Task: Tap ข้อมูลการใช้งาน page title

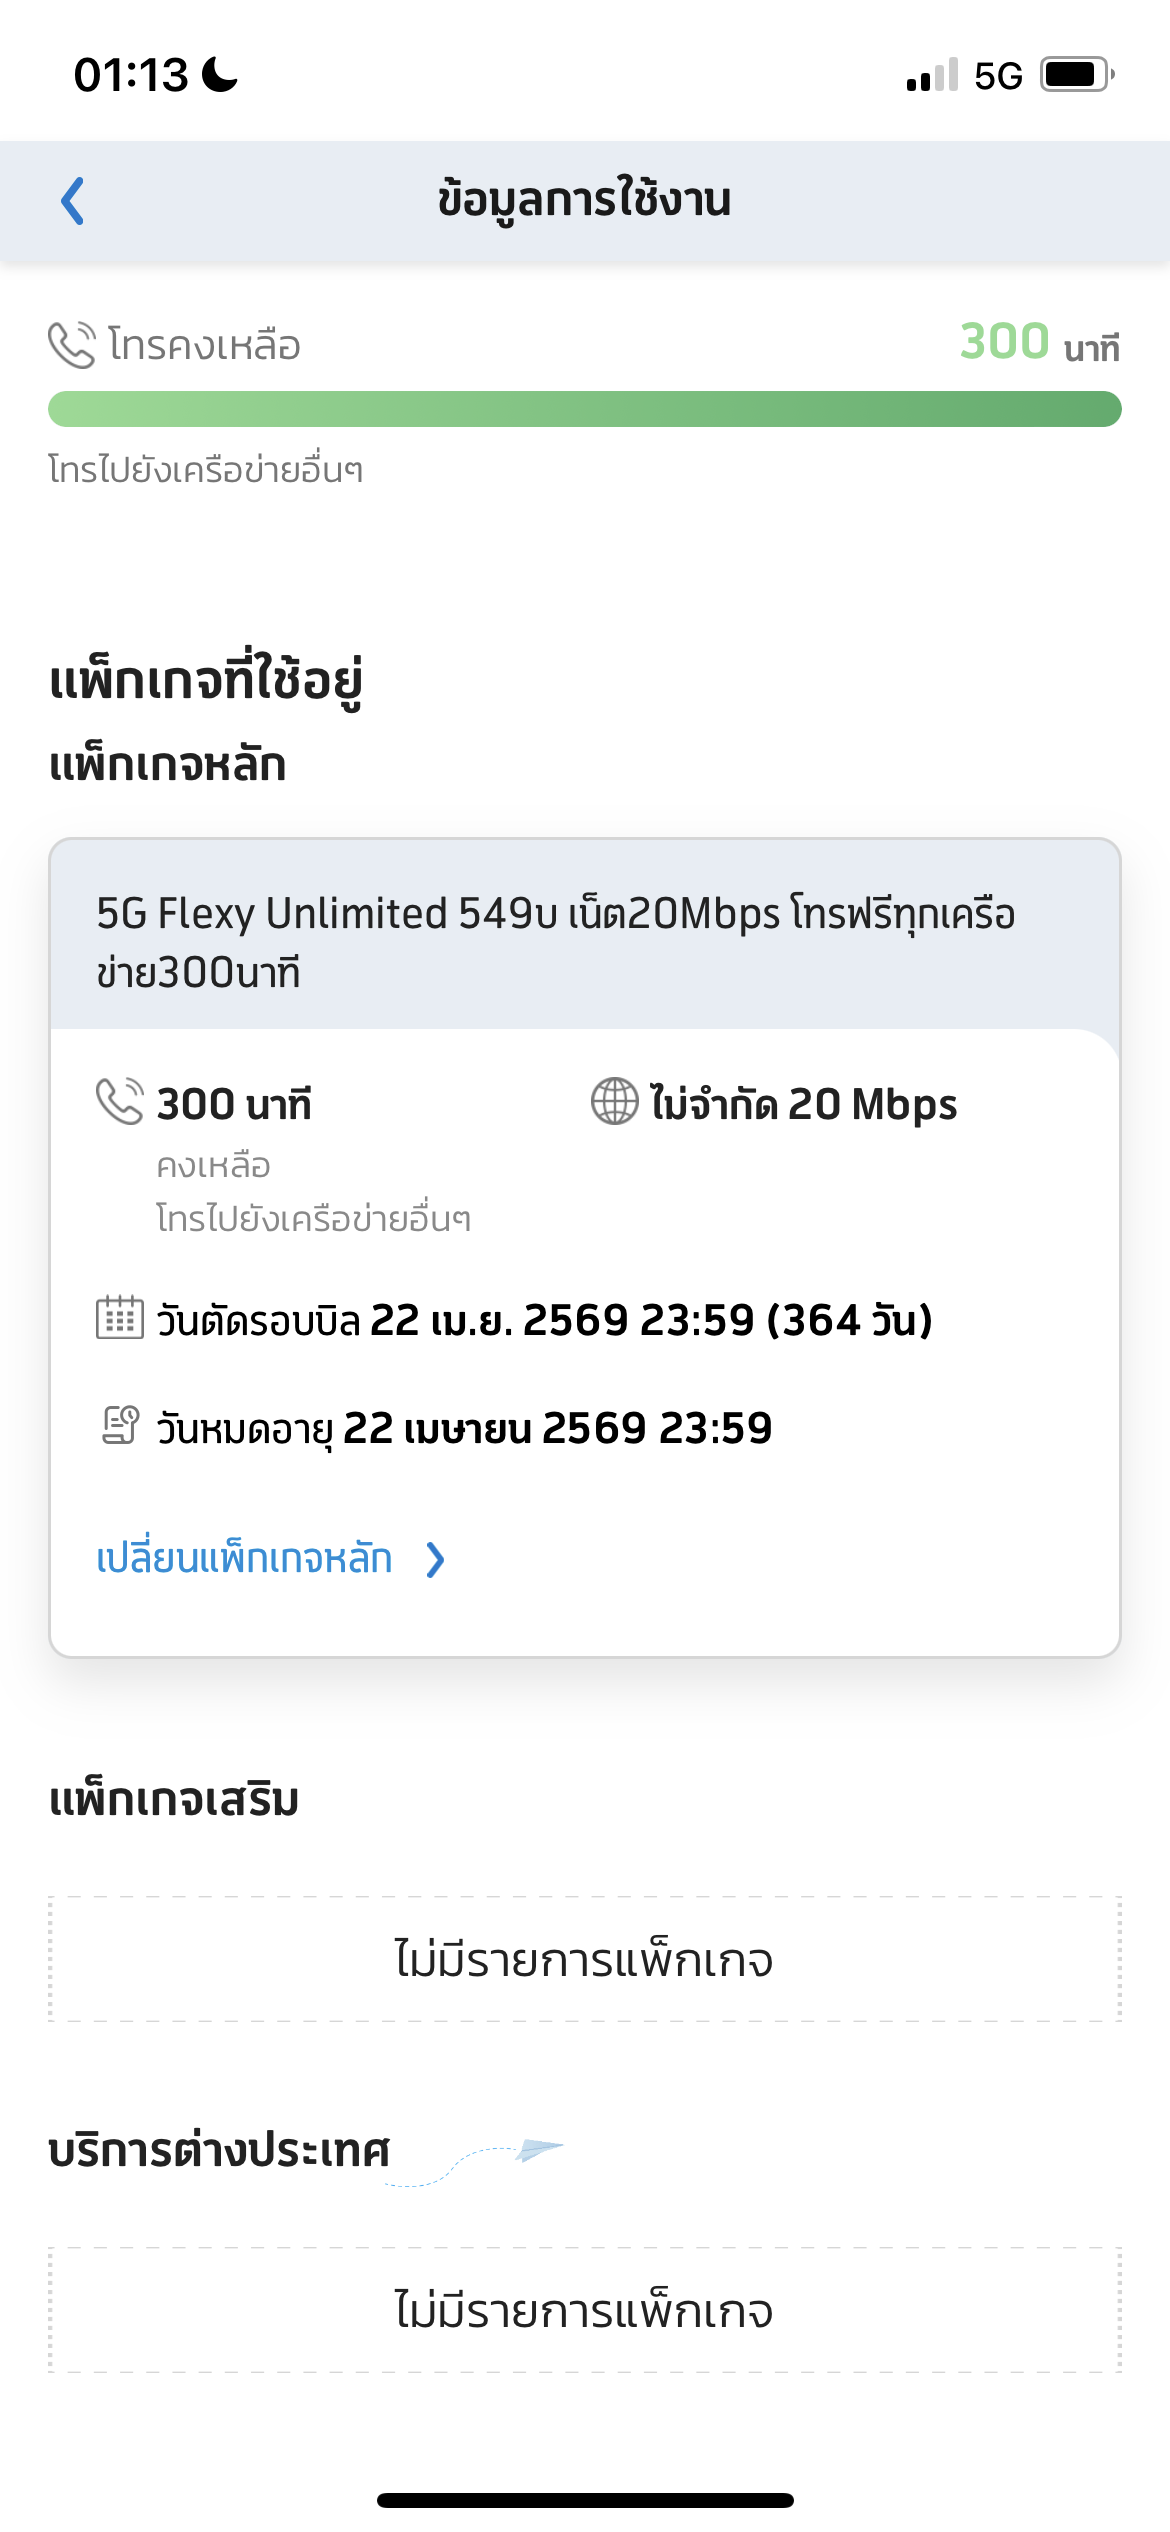Action: (x=585, y=199)
